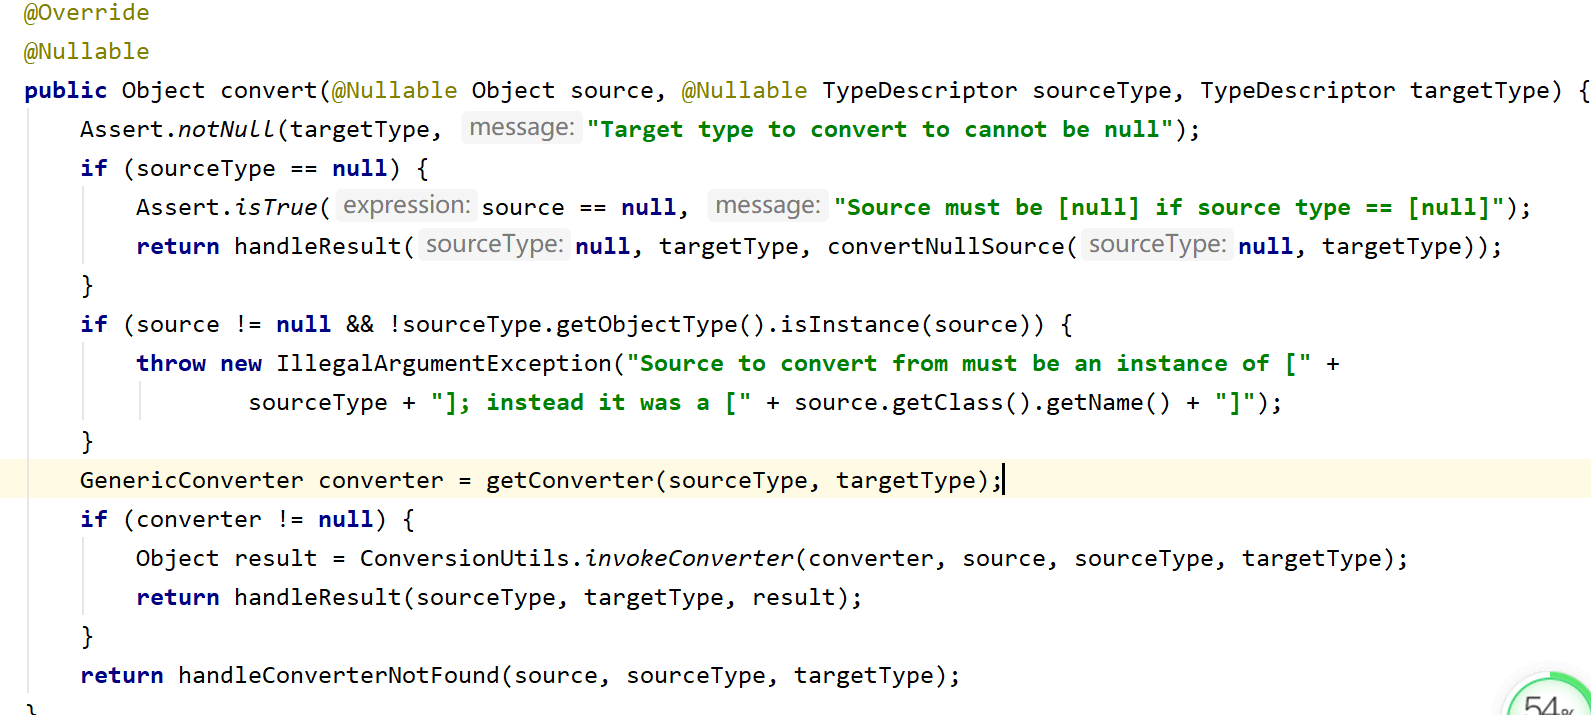Click handleResult in the call ending with result
Screen dimensions: 1591x715
(318, 597)
